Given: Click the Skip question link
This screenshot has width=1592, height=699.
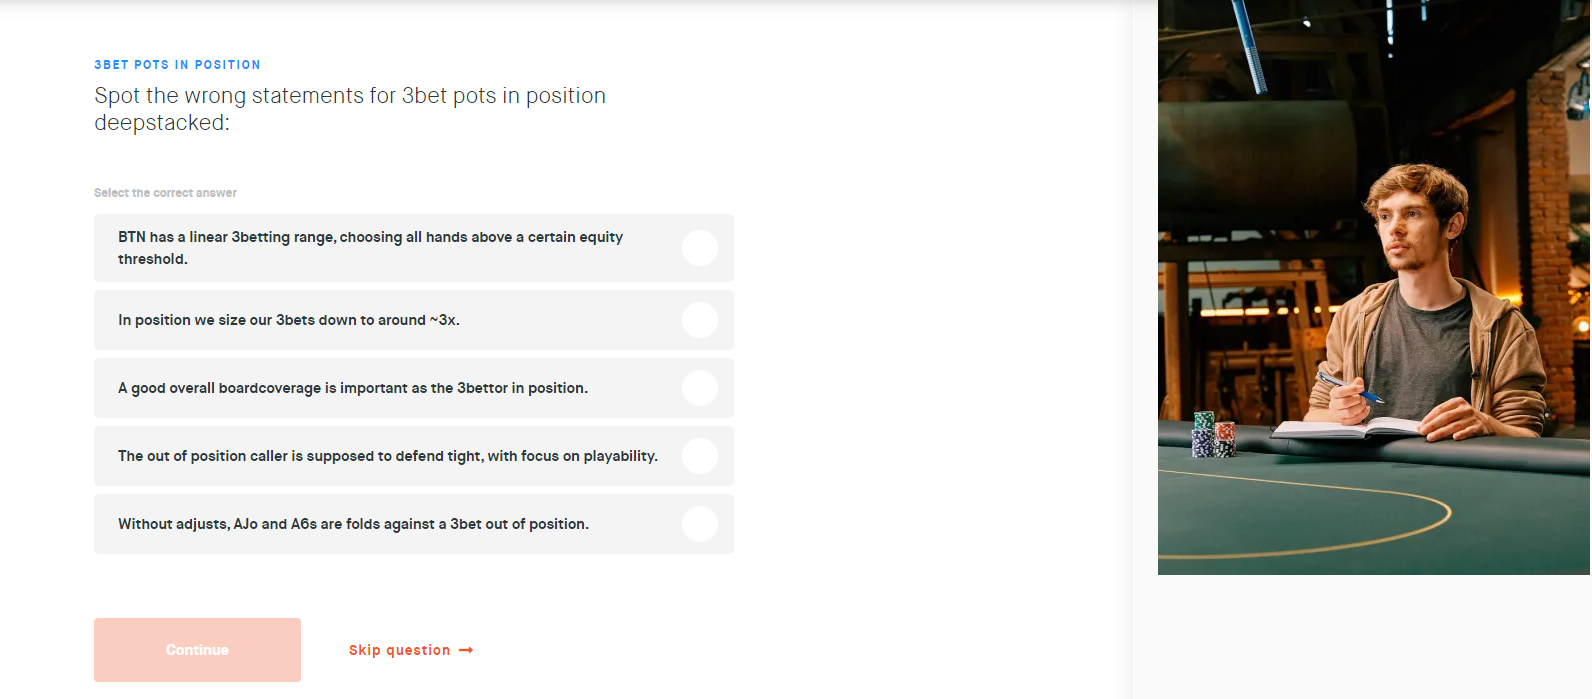Looking at the screenshot, I should coord(399,650).
